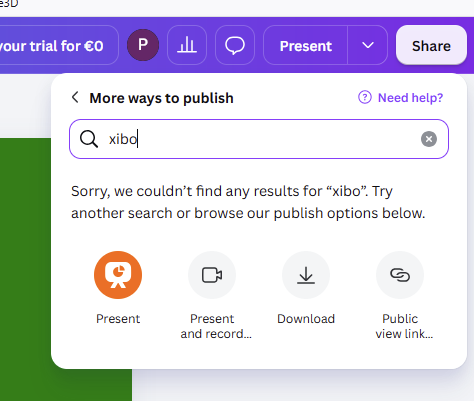Click the magnifier search icon

89,139
